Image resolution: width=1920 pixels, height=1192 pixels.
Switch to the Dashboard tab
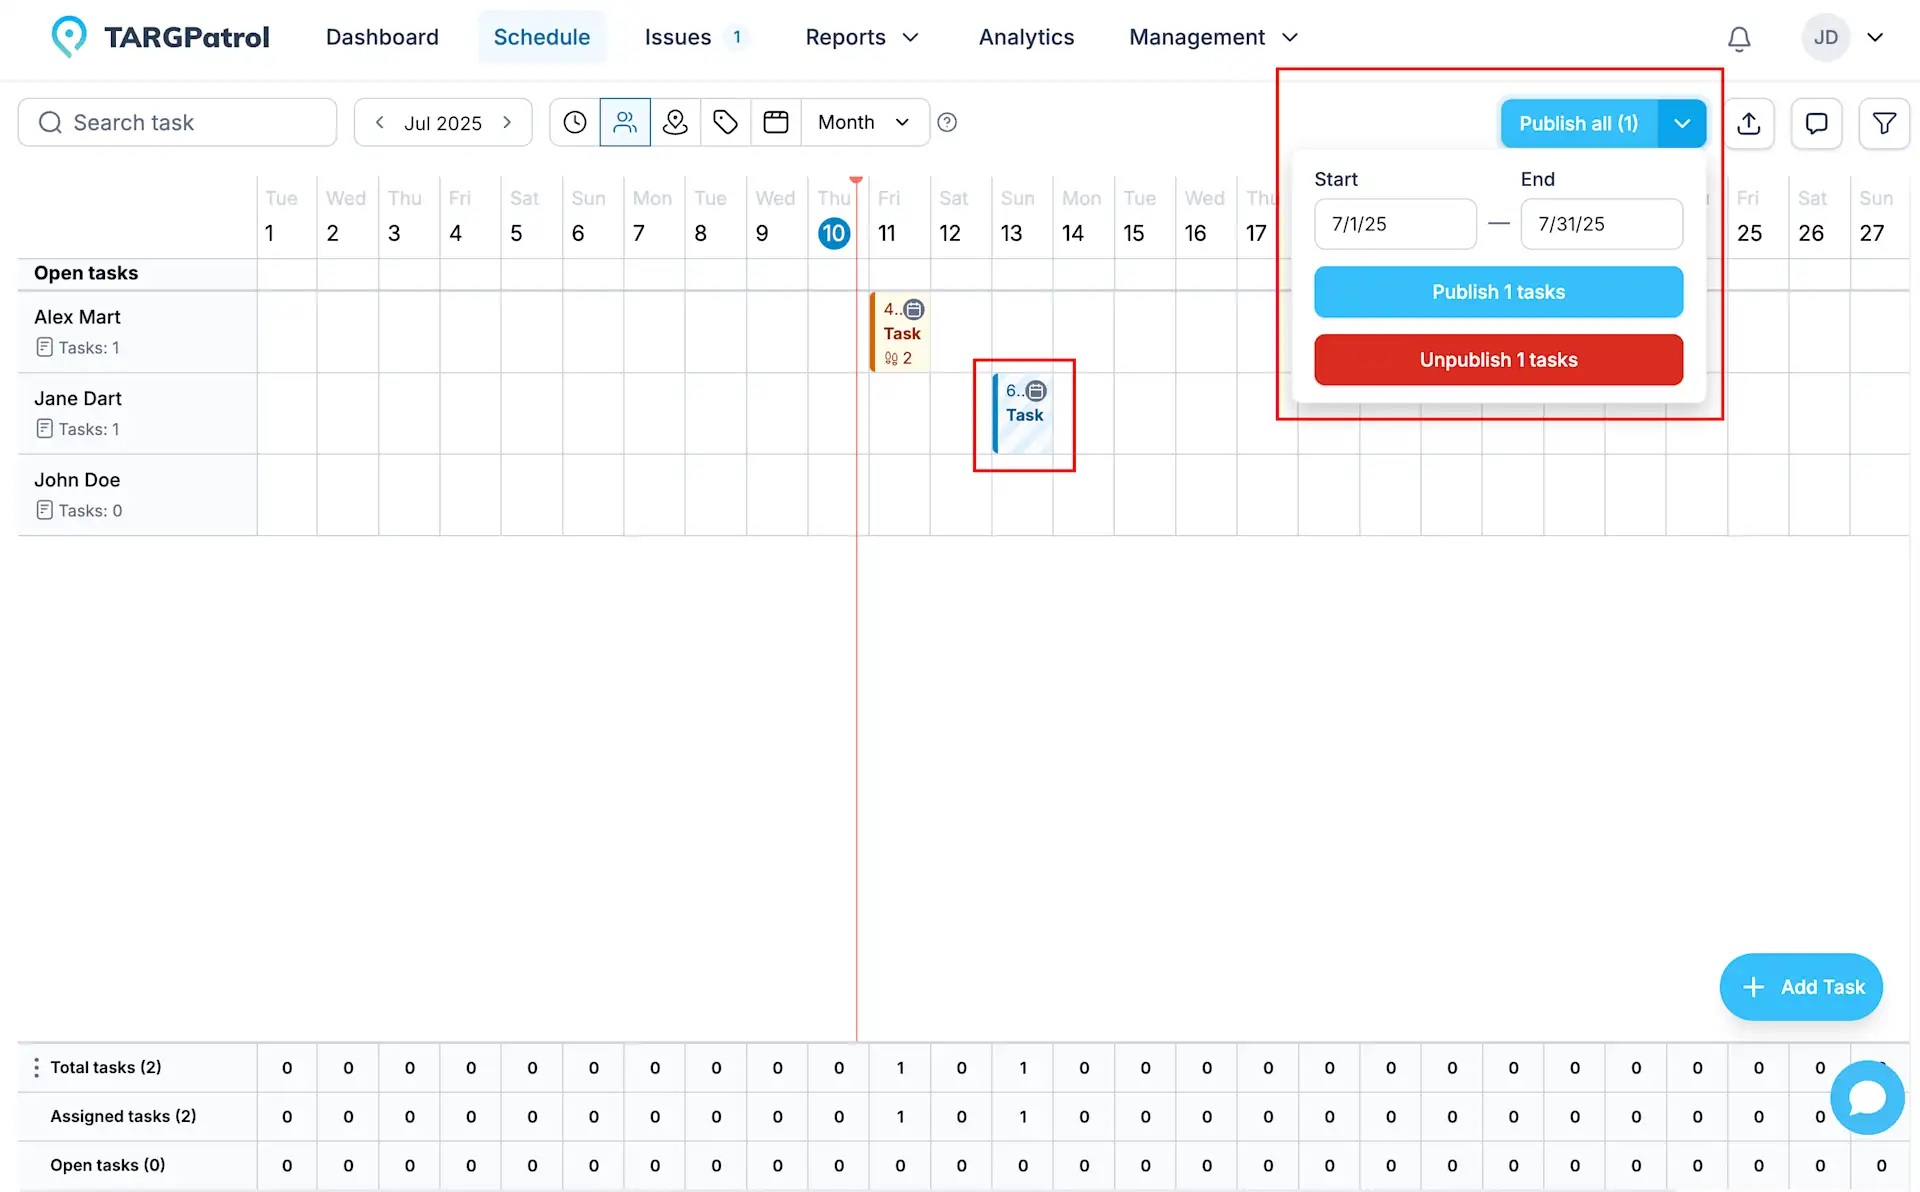click(x=382, y=37)
